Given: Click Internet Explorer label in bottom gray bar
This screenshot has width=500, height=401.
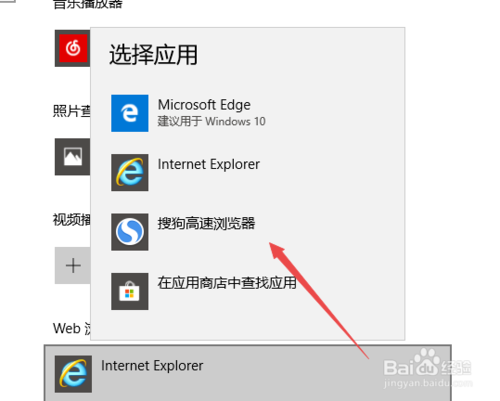Looking at the screenshot, I should point(152,366).
